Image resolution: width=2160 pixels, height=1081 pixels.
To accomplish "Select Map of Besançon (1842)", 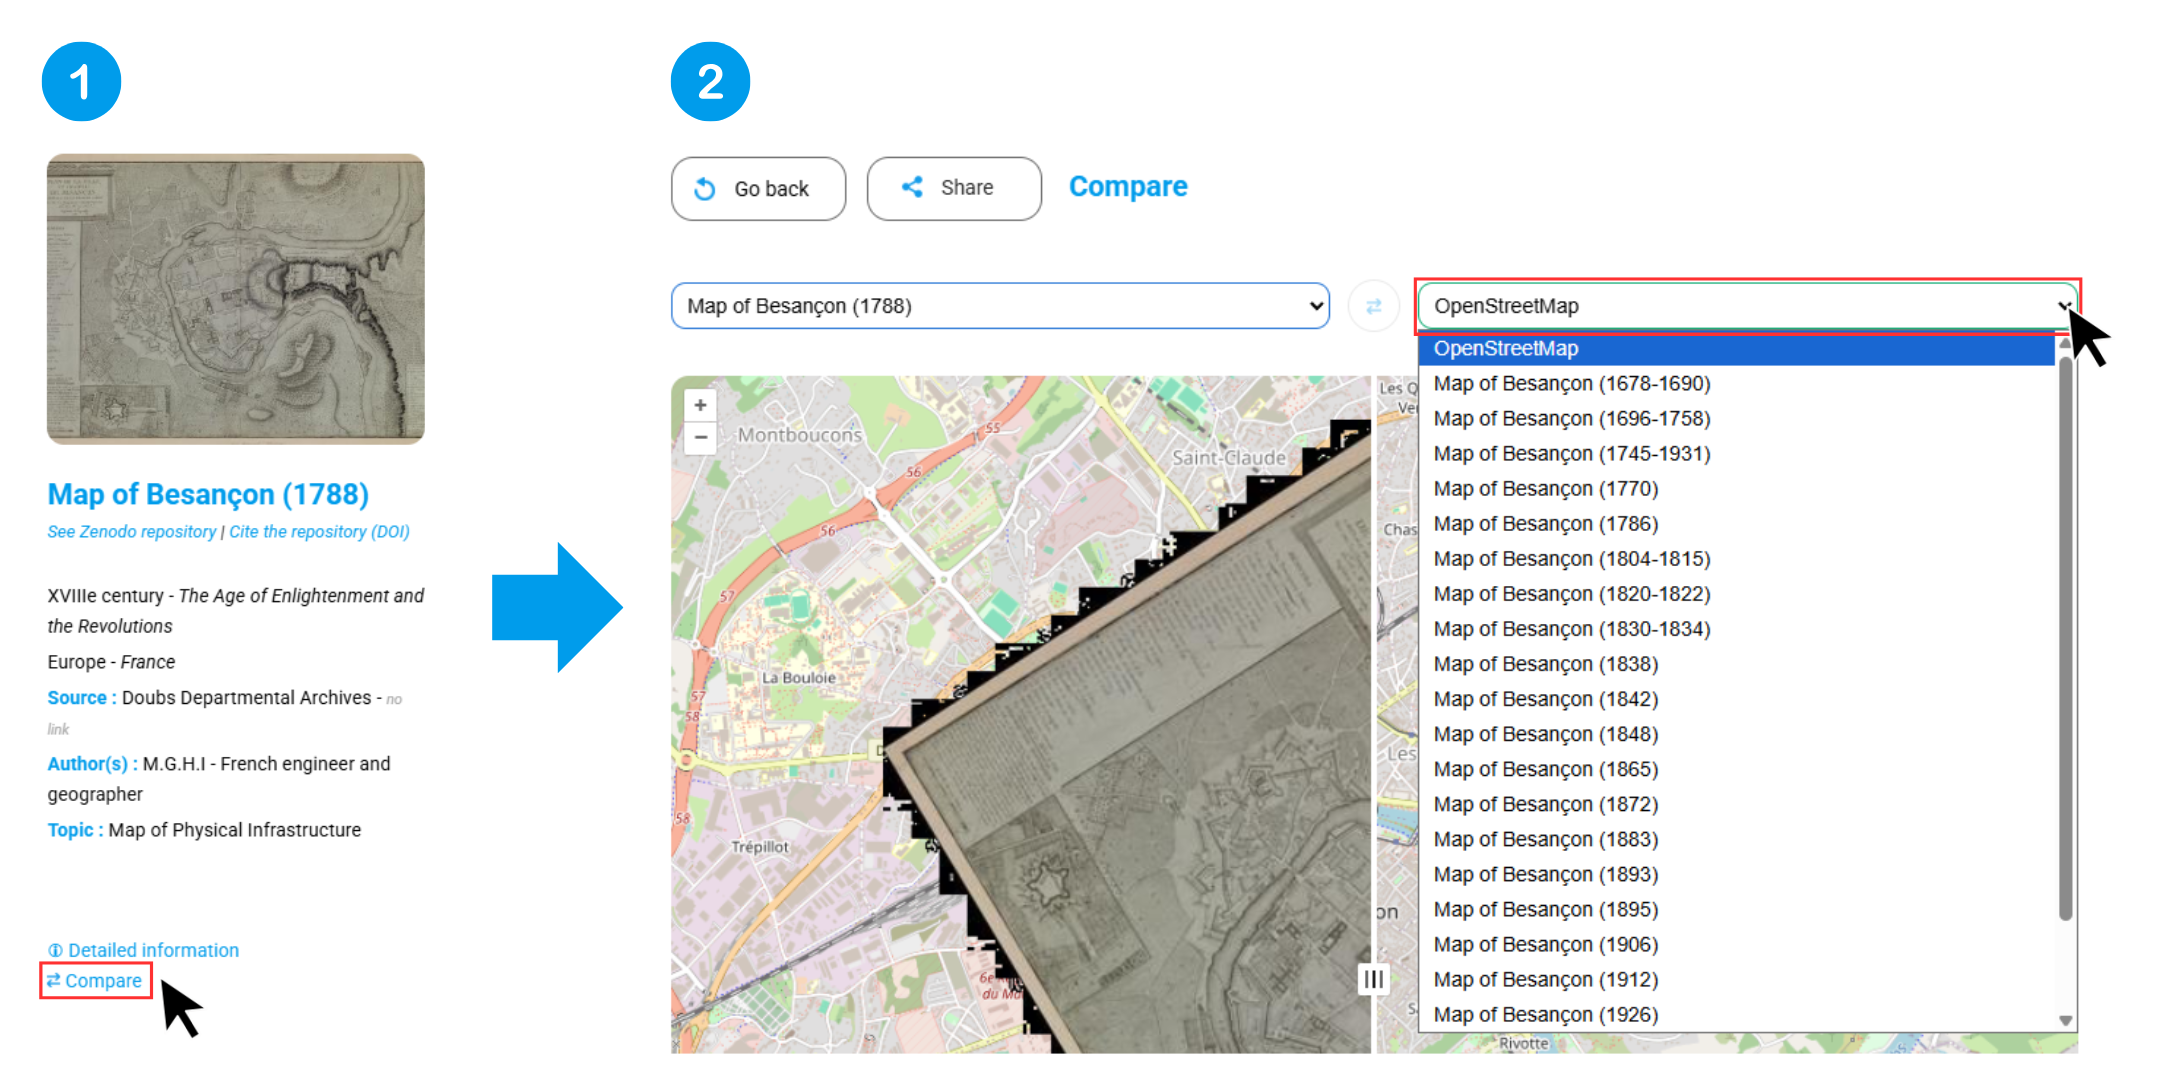I will pyautogui.click(x=1736, y=699).
